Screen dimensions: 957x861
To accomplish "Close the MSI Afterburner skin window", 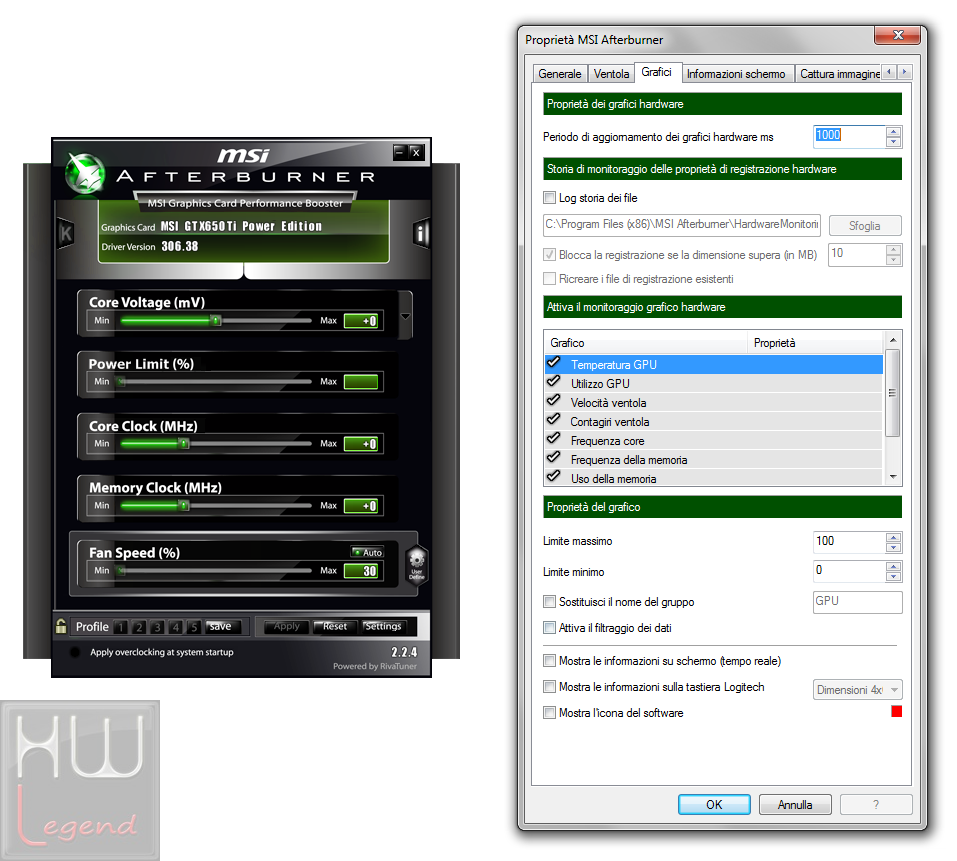I will (416, 152).
